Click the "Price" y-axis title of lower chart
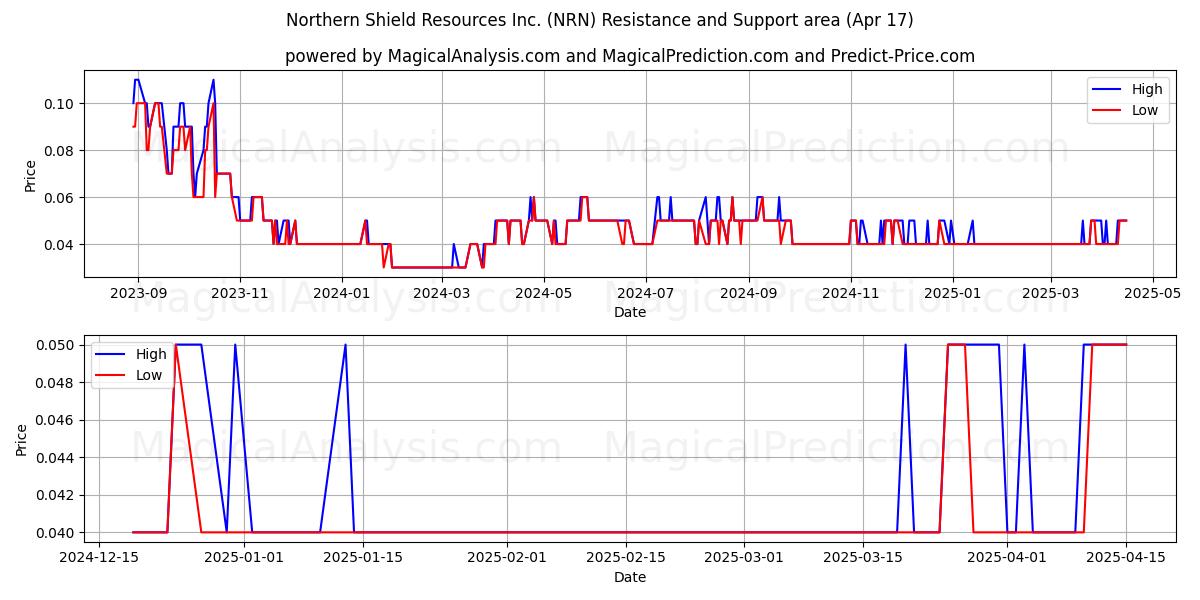The height and width of the screenshot is (600, 1200). (x=22, y=440)
